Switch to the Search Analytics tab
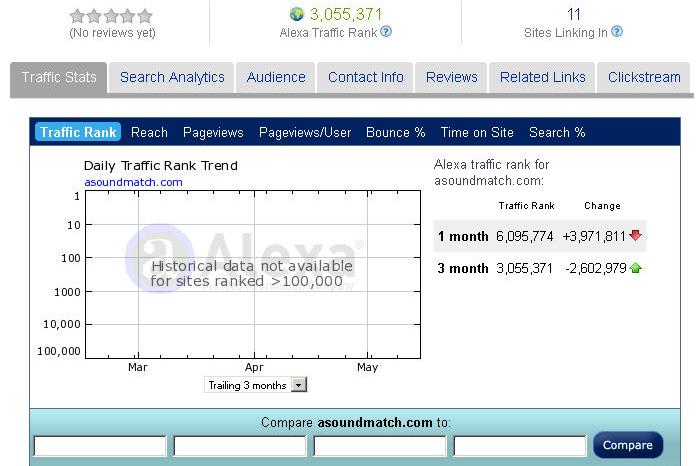 172,77
